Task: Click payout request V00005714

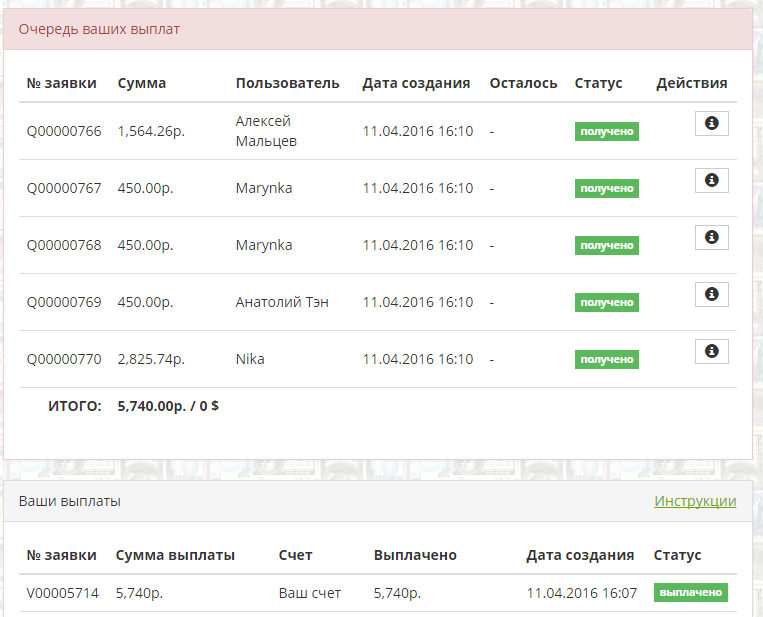Action: pos(62,593)
